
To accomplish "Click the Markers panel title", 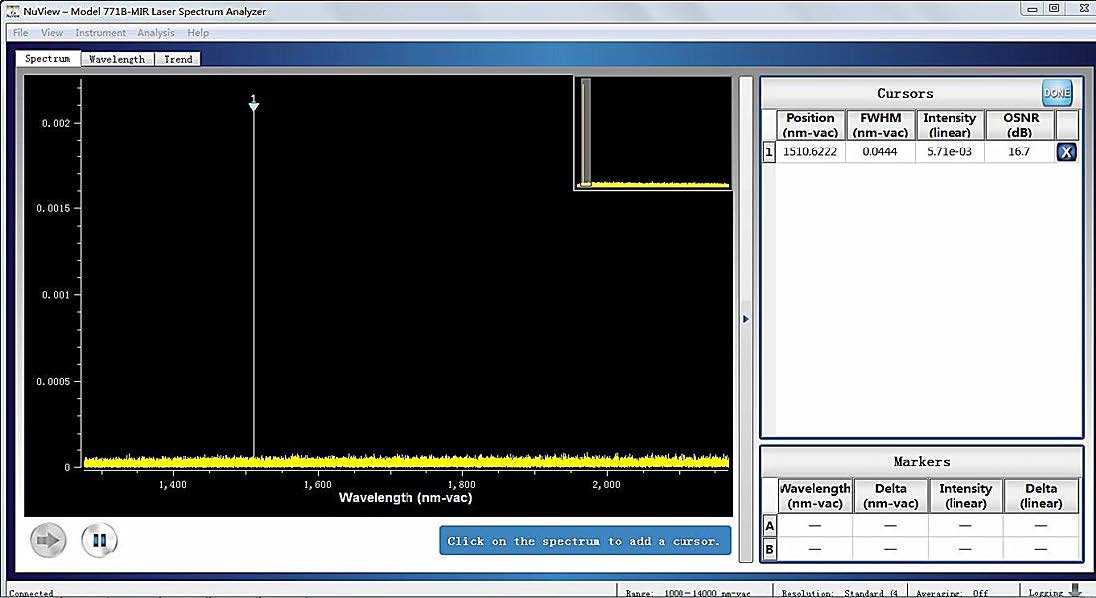I will 922,462.
